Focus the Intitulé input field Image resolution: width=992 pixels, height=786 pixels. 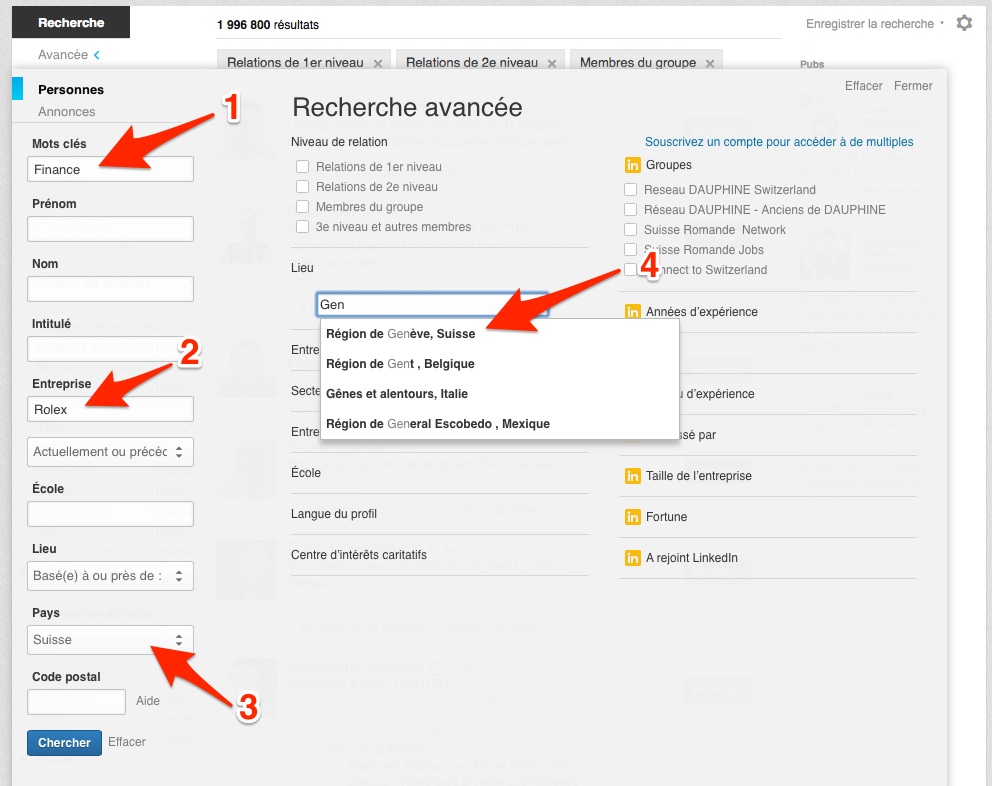[110, 349]
